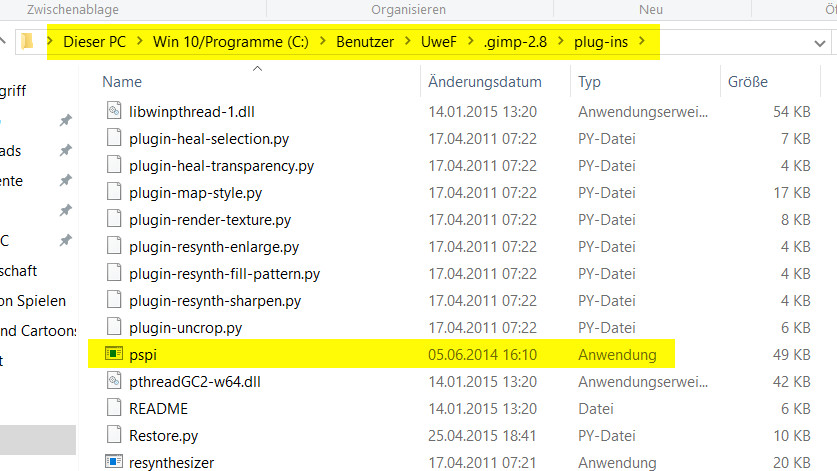This screenshot has width=837, height=471.
Task: Click the folder icon in the address bar
Action: [27, 41]
